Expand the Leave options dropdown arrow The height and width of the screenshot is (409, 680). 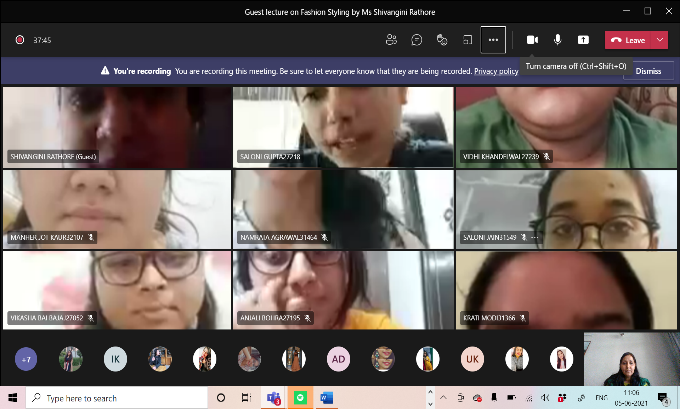661,40
